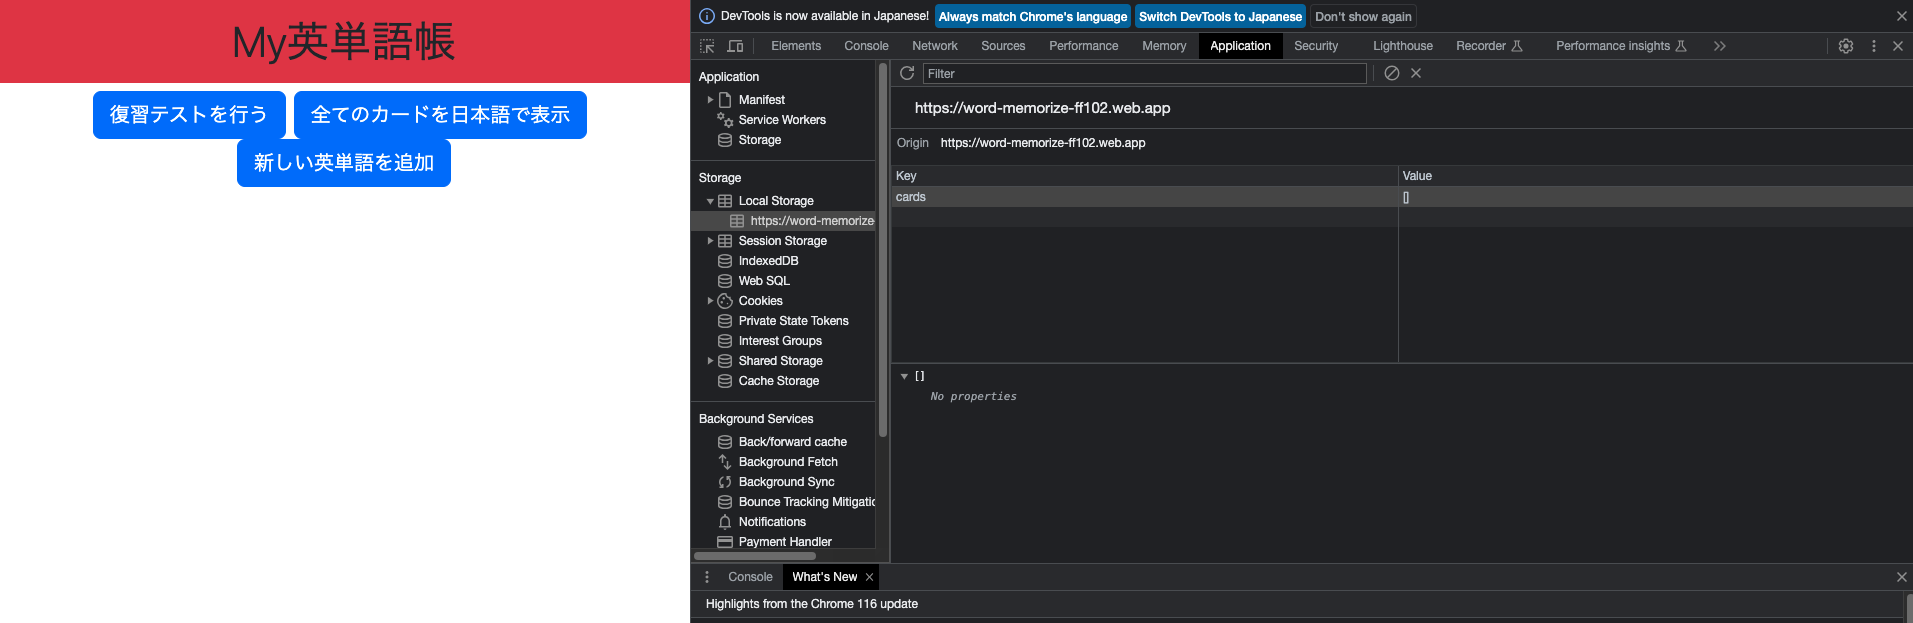
Task: Select Shared Storage item
Action: [x=780, y=361]
